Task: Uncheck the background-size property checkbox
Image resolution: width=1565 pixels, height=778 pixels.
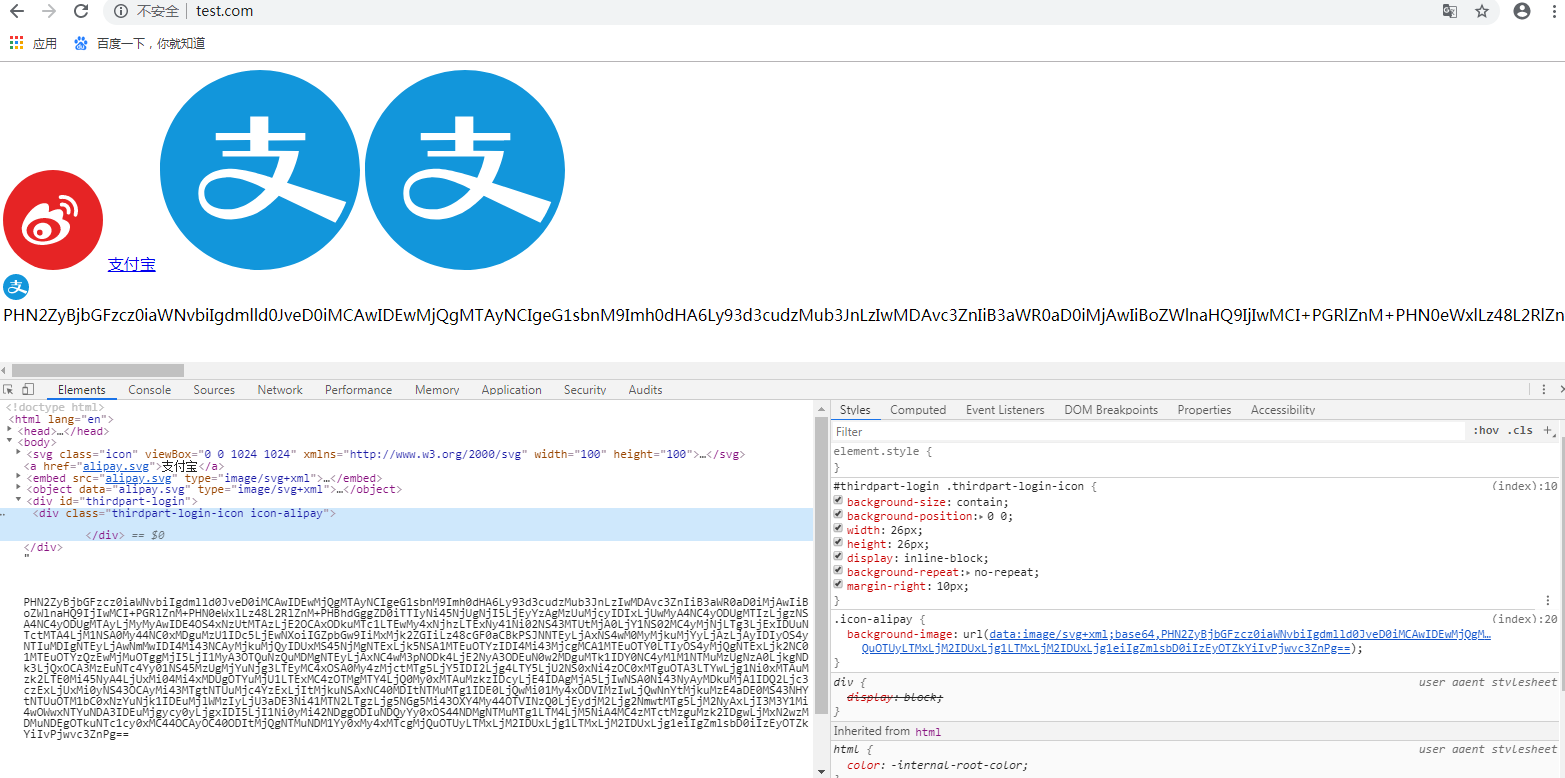Action: 839,501
